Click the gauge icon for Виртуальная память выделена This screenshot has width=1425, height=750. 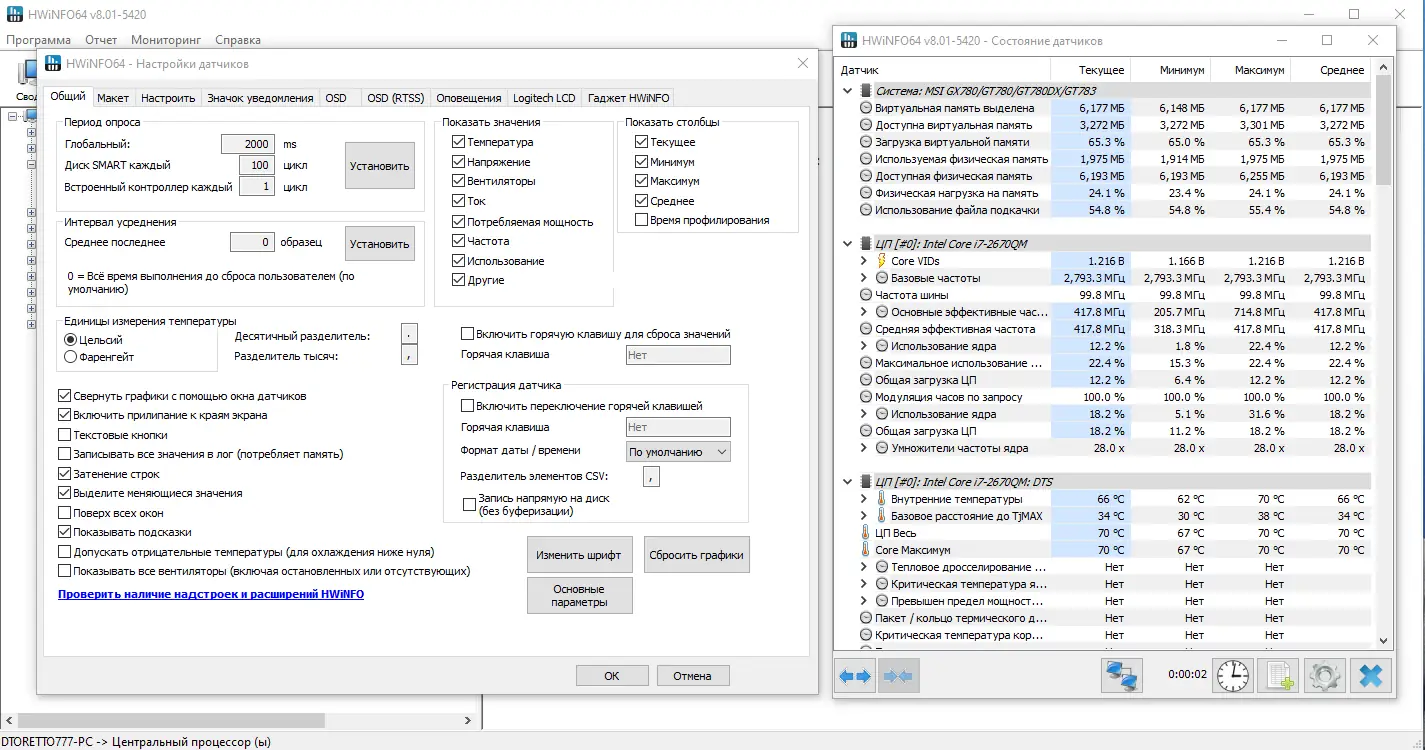tap(866, 108)
